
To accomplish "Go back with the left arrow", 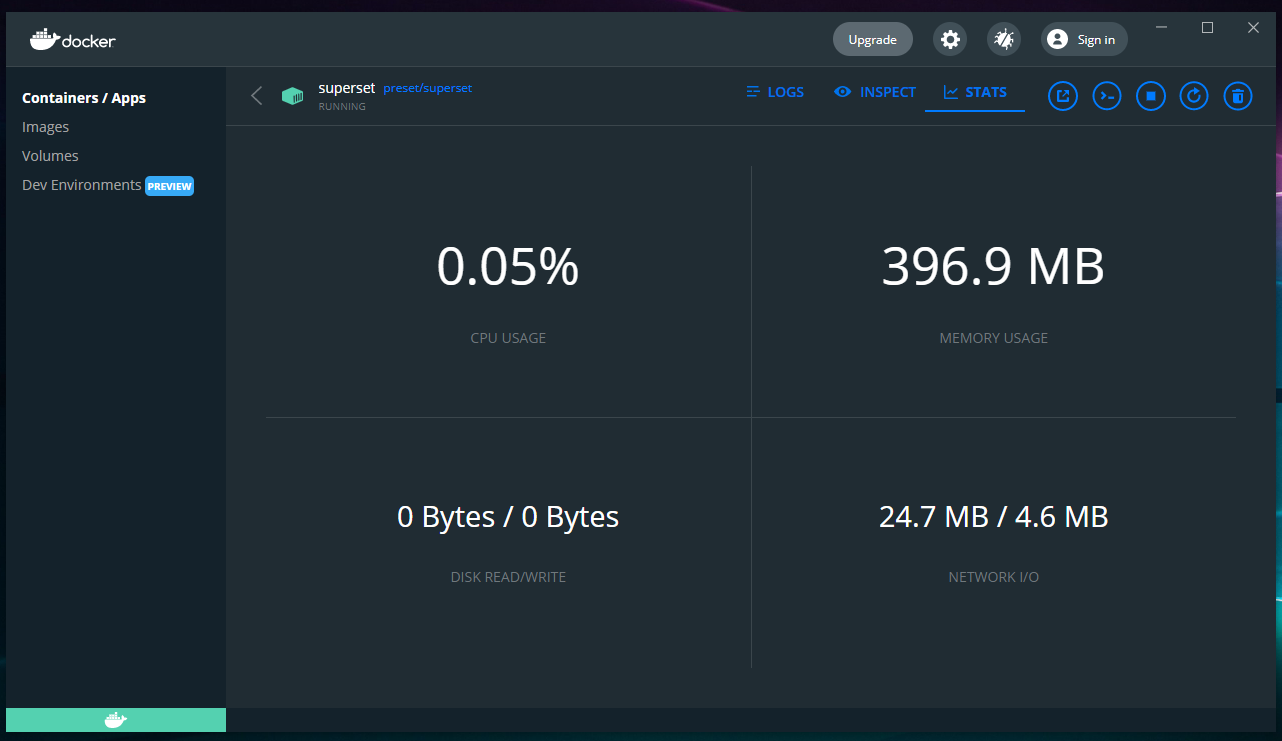I will pyautogui.click(x=256, y=95).
